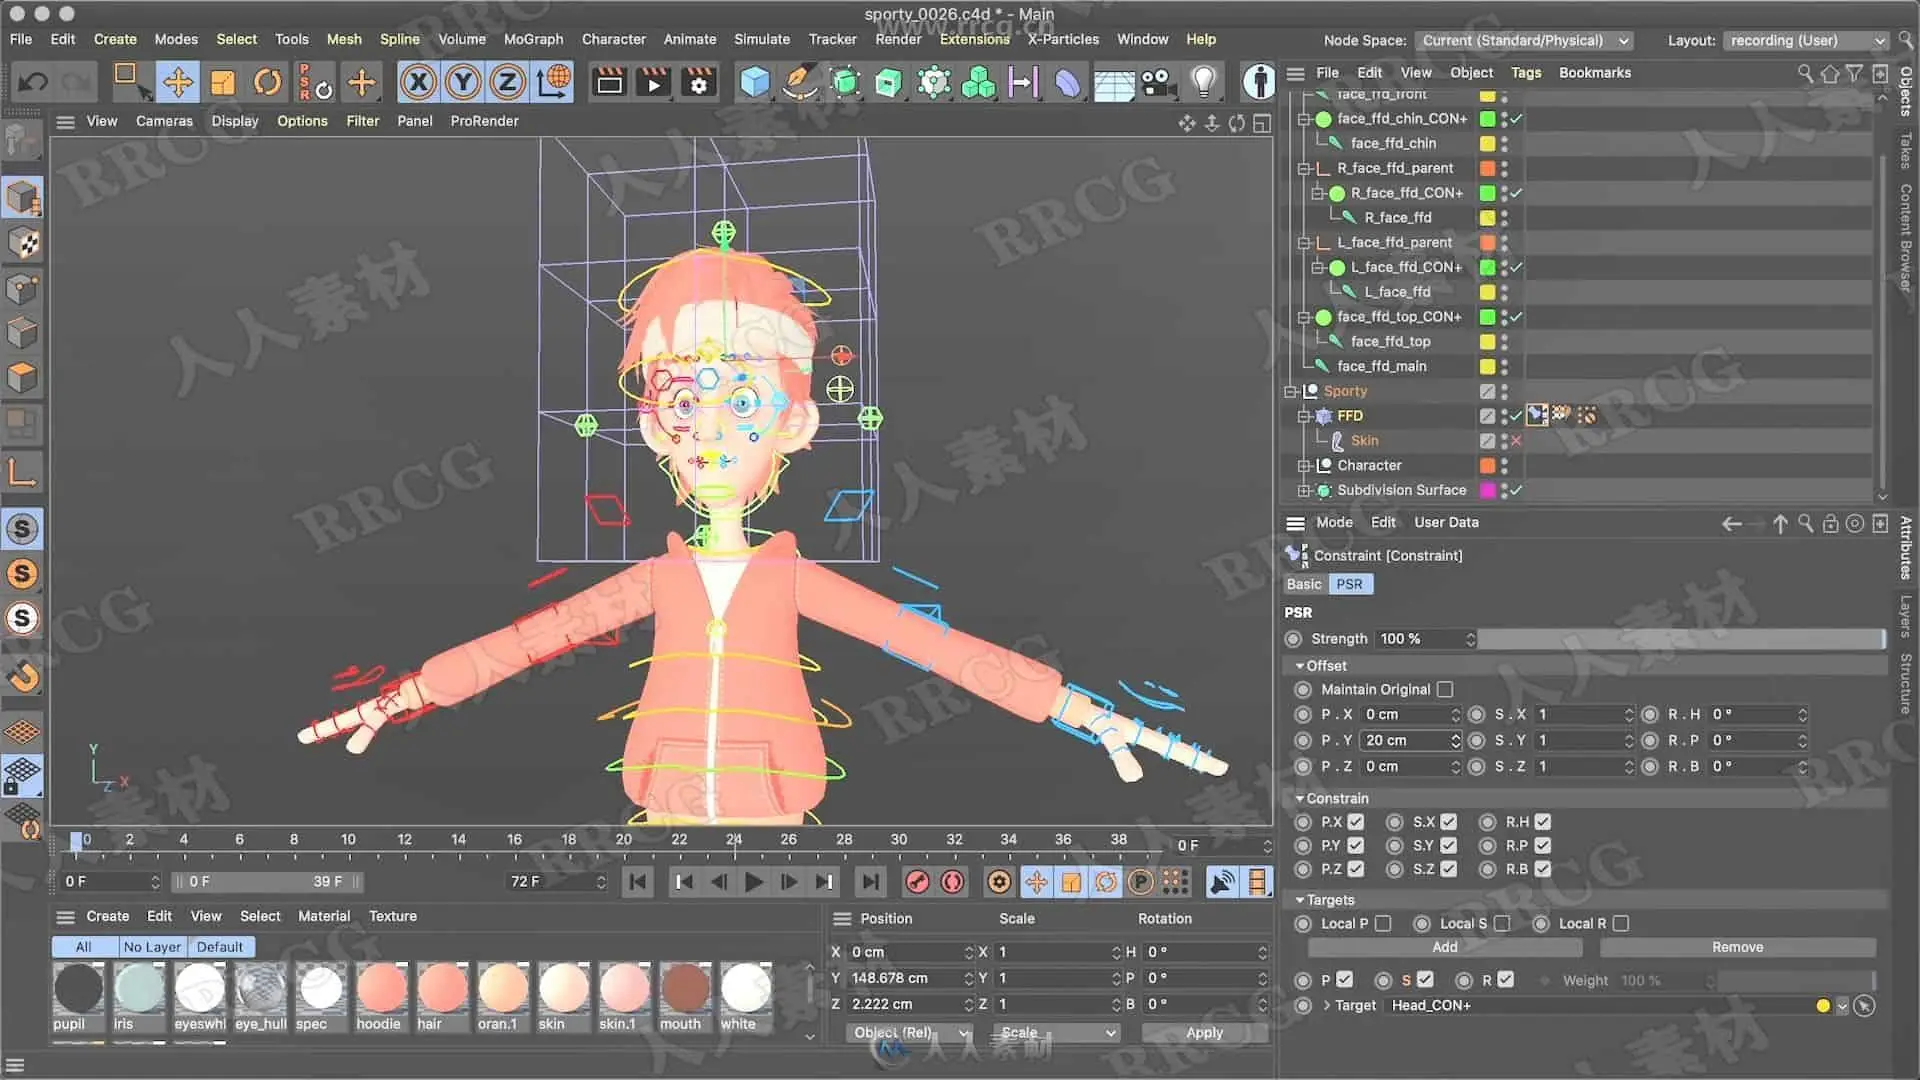Screen dimensions: 1920x1080
Task: Enable the Local P checkbox
Action: 1383,924
